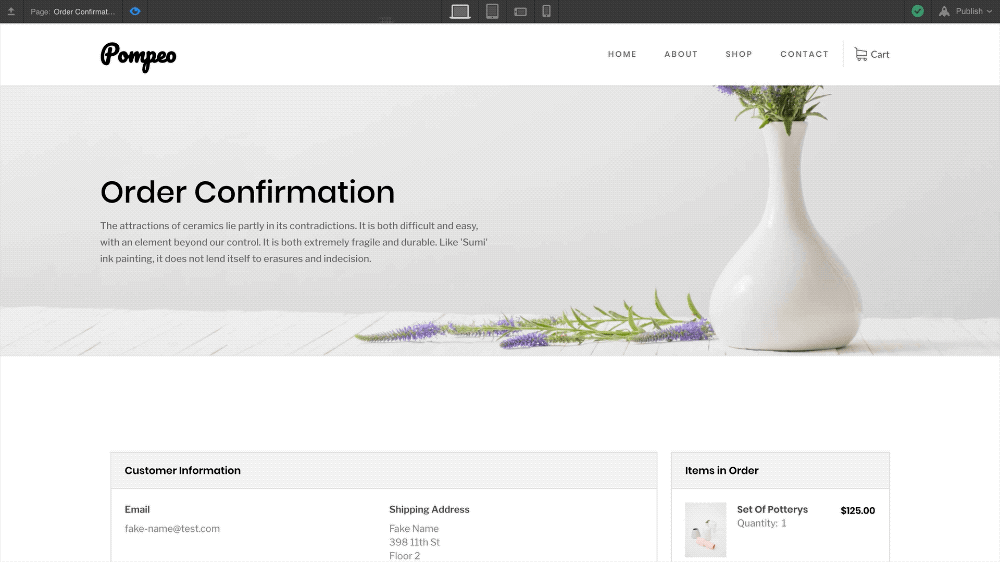
Task: Select the desktop breakpoint icon
Action: coord(460,11)
